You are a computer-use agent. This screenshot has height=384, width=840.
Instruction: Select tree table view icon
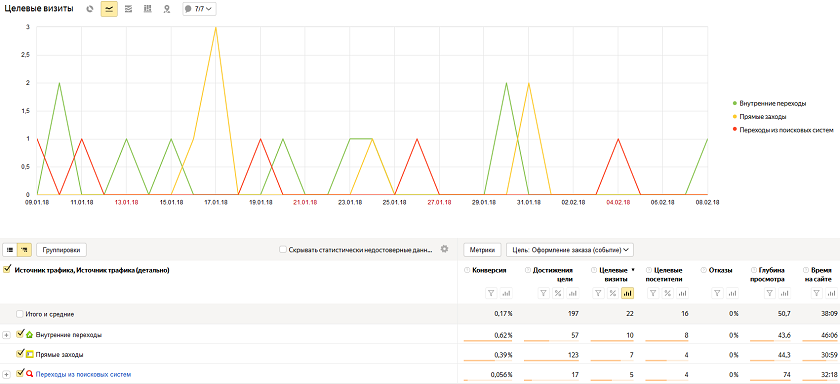(25, 250)
